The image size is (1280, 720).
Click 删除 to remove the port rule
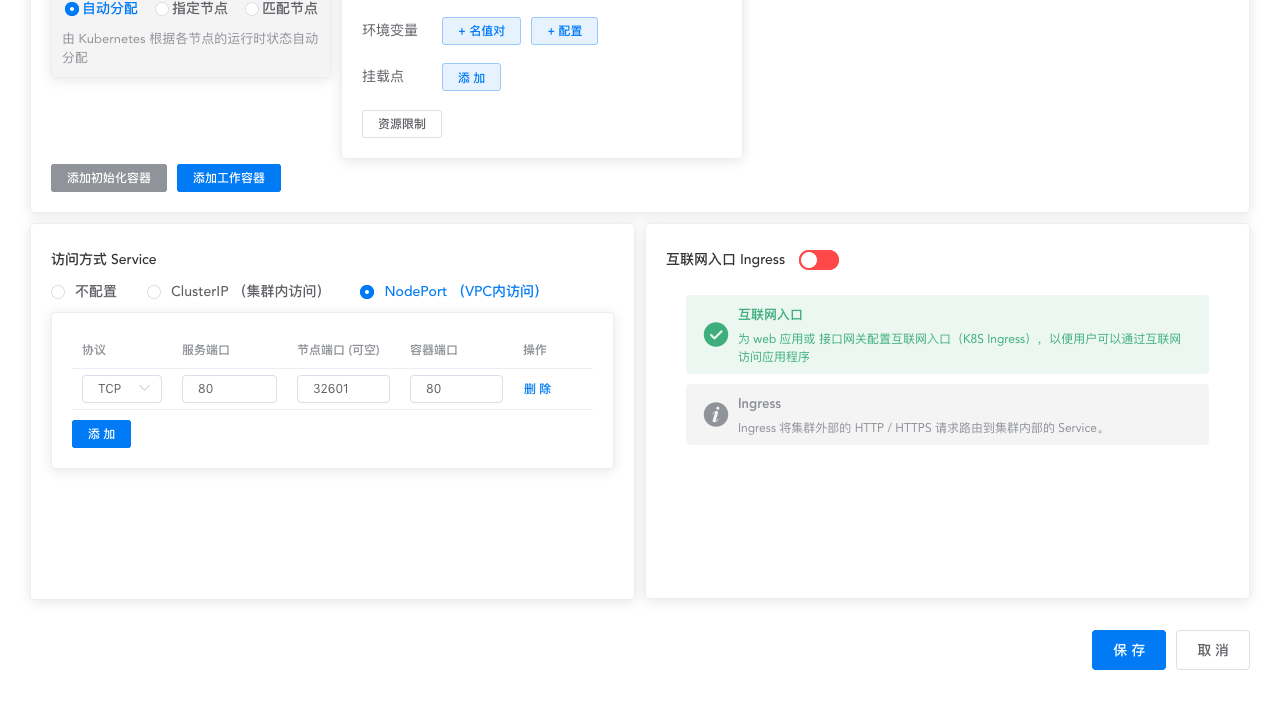pos(537,389)
